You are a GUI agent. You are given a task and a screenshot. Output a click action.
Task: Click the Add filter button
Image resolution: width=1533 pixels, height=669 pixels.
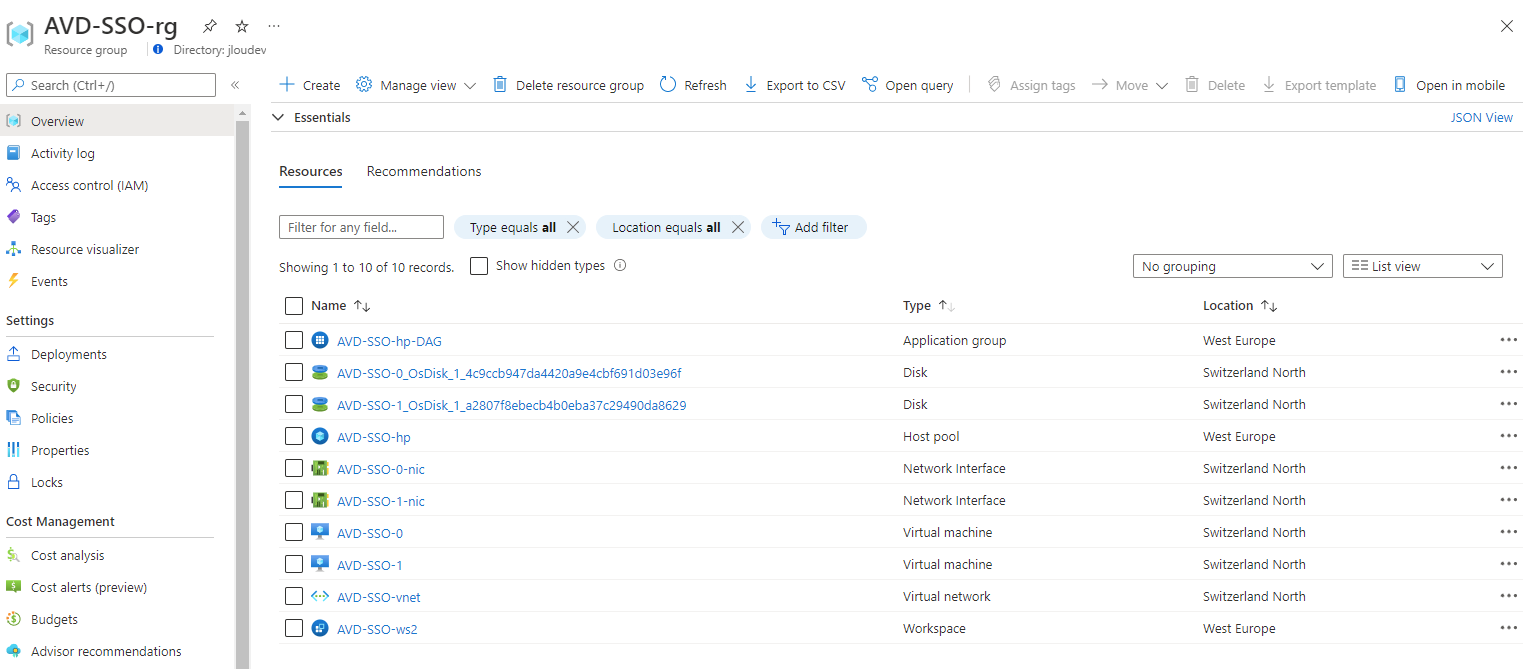[813, 227]
